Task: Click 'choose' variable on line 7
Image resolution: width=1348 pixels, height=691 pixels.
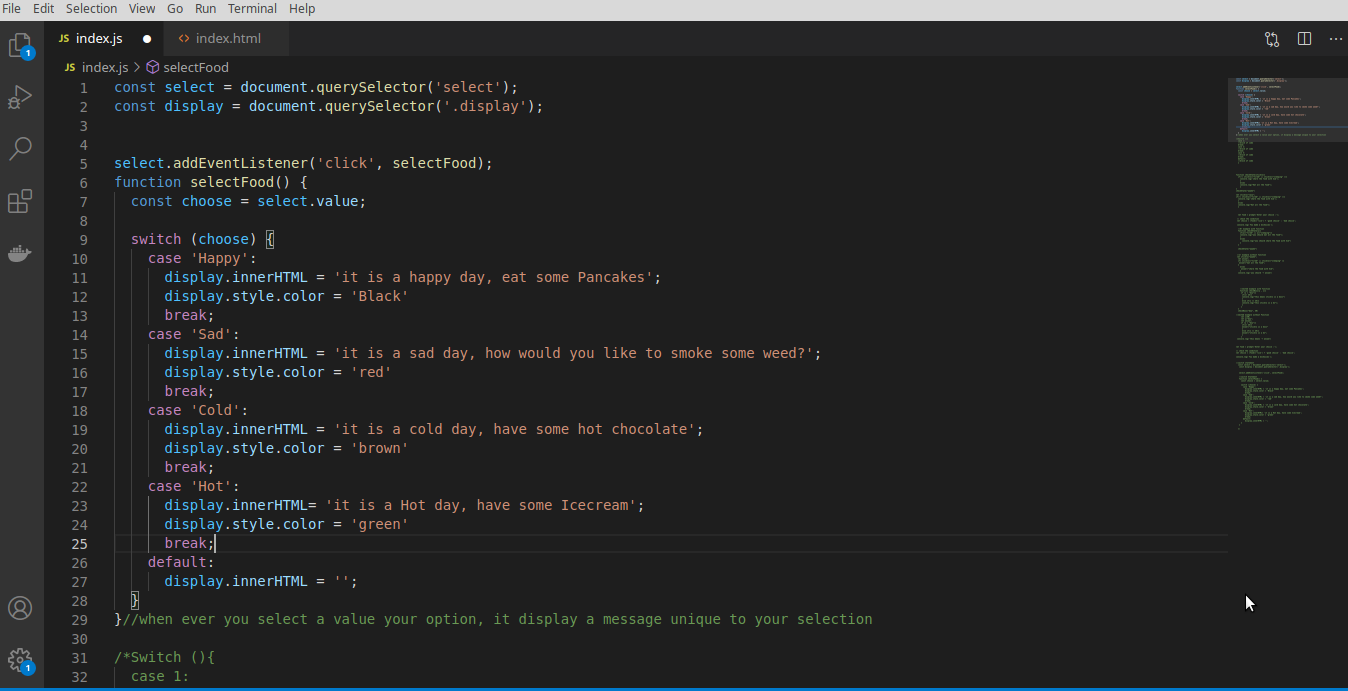Action: (207, 201)
